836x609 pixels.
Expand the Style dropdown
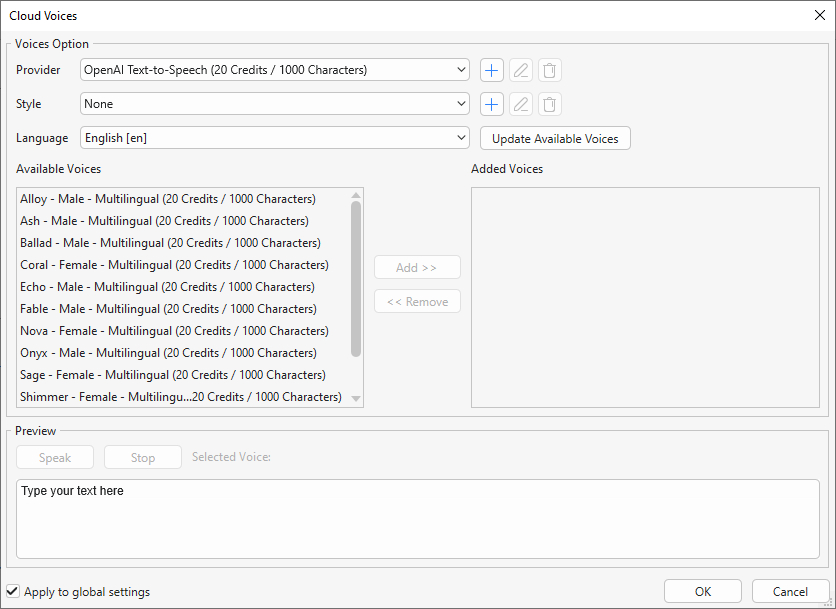[274, 104]
